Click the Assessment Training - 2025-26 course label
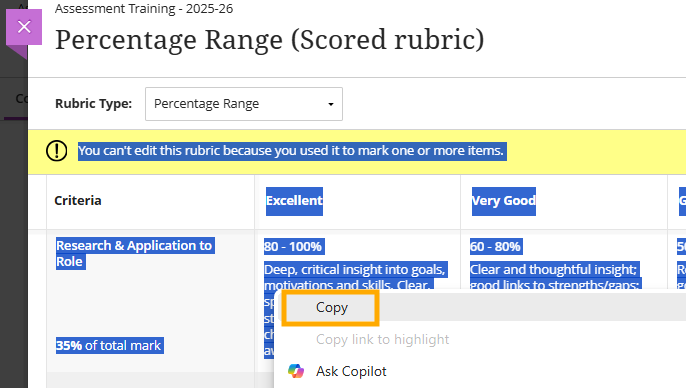The height and width of the screenshot is (388, 686). pyautogui.click(x=144, y=8)
